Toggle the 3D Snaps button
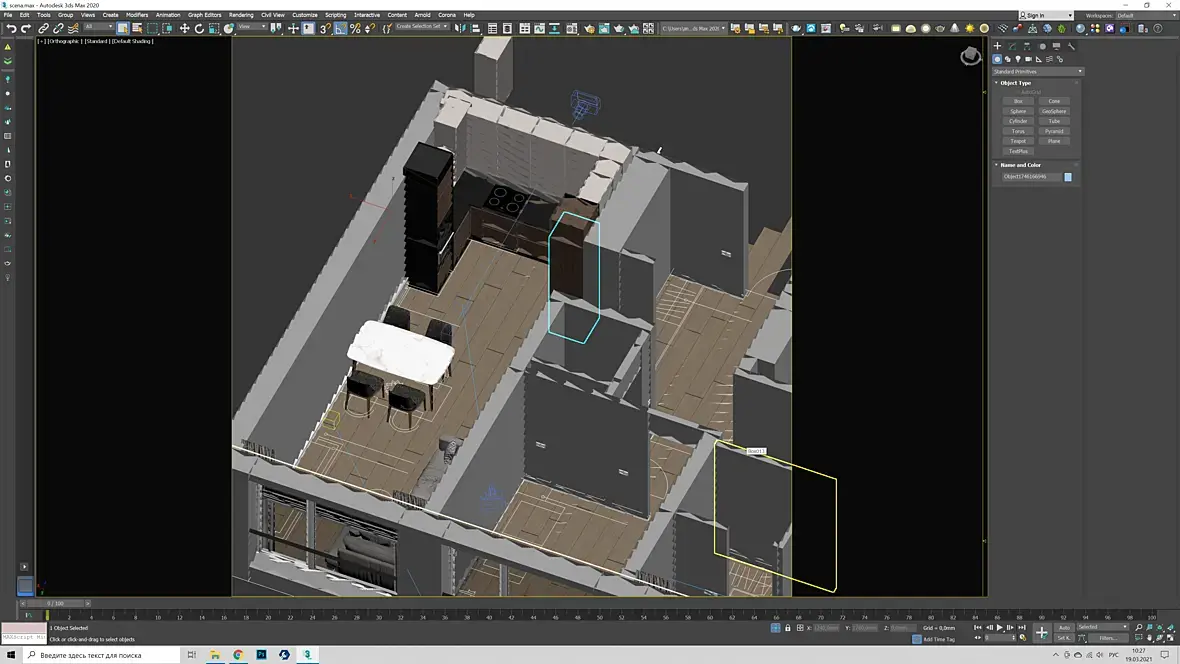The width and height of the screenshot is (1180, 664). coord(325,28)
